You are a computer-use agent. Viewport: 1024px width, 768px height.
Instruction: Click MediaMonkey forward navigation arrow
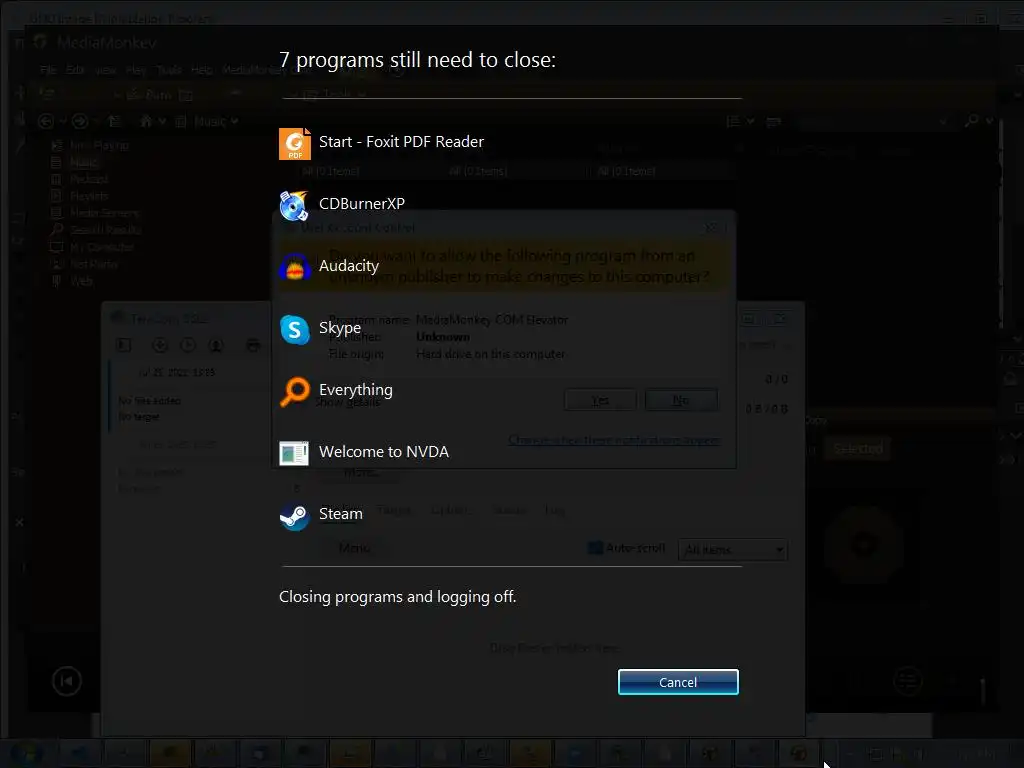pyautogui.click(x=80, y=121)
